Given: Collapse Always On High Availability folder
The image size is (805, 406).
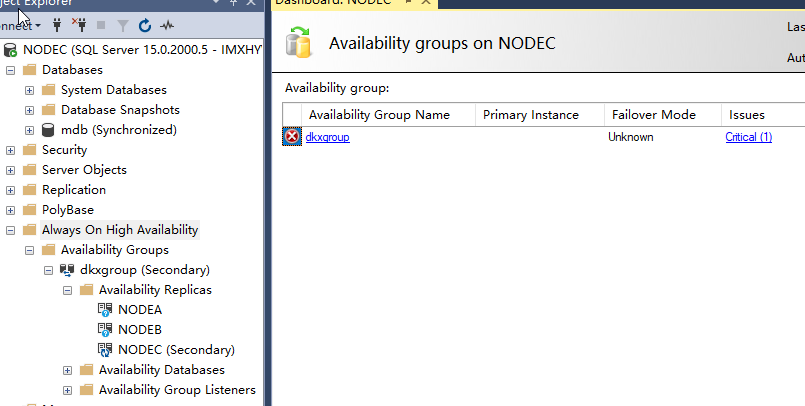Looking at the screenshot, I should pyautogui.click(x=10, y=230).
